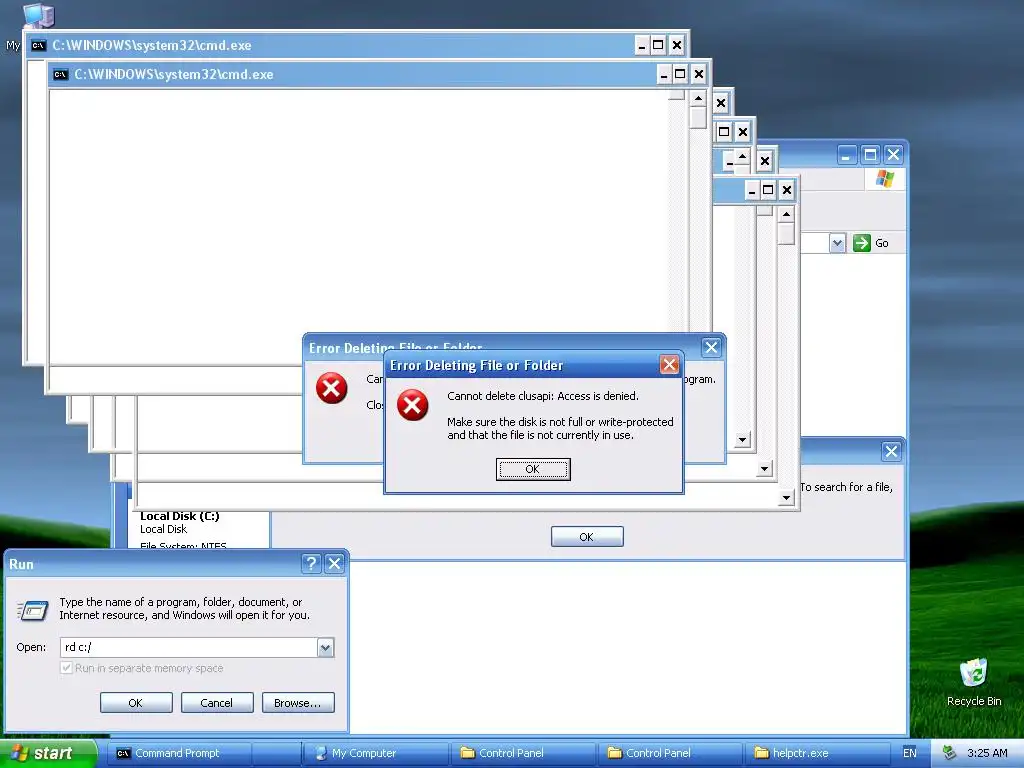Maximize the fourth stacked cmd window
Screen dimensions: 1024x768
(724, 132)
